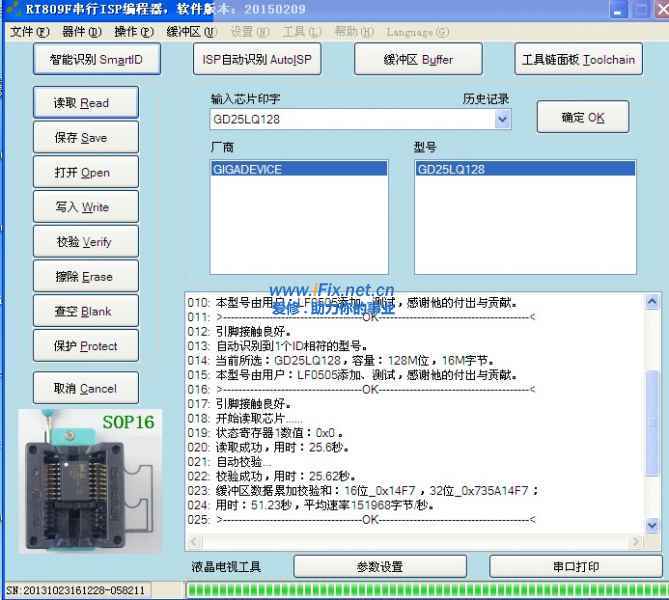The image size is (669, 600).
Task: Click the 保存 Save button
Action: click(86, 137)
